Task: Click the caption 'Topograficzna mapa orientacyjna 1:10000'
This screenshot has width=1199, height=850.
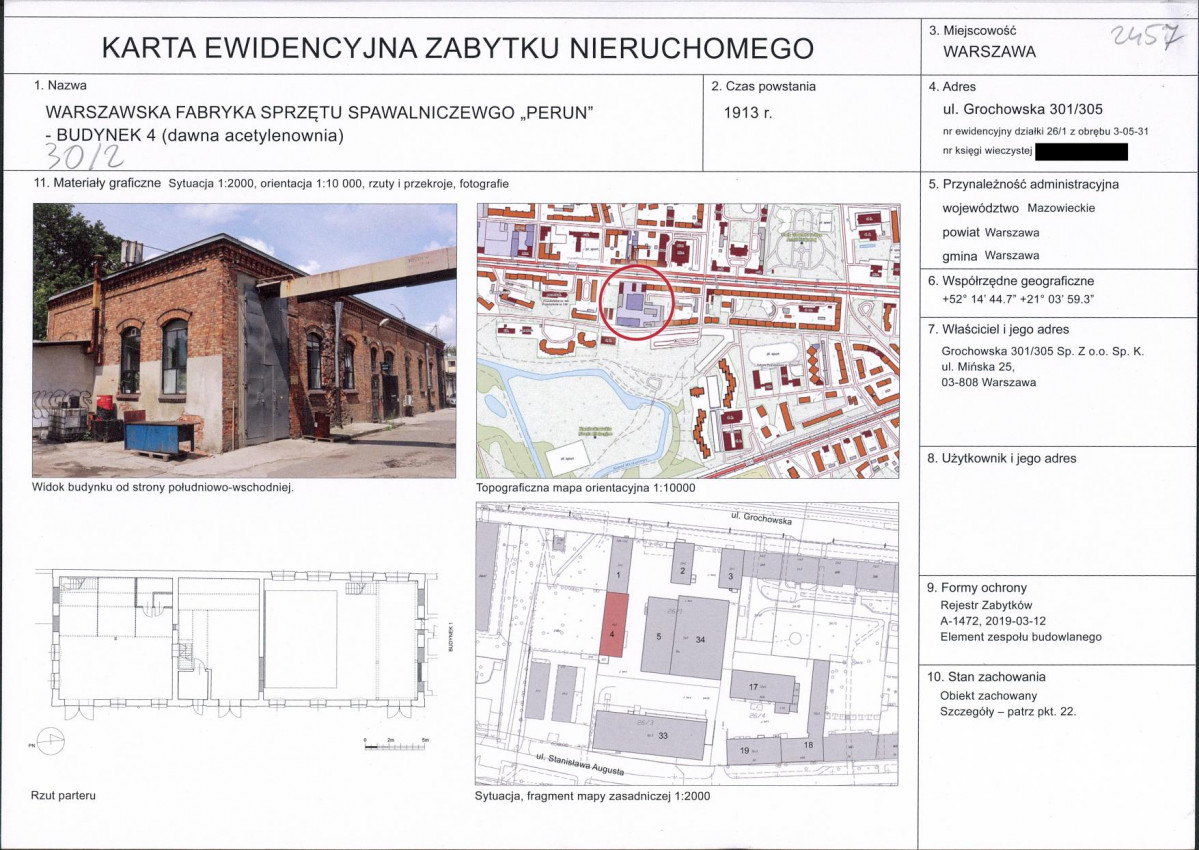Action: [x=586, y=488]
